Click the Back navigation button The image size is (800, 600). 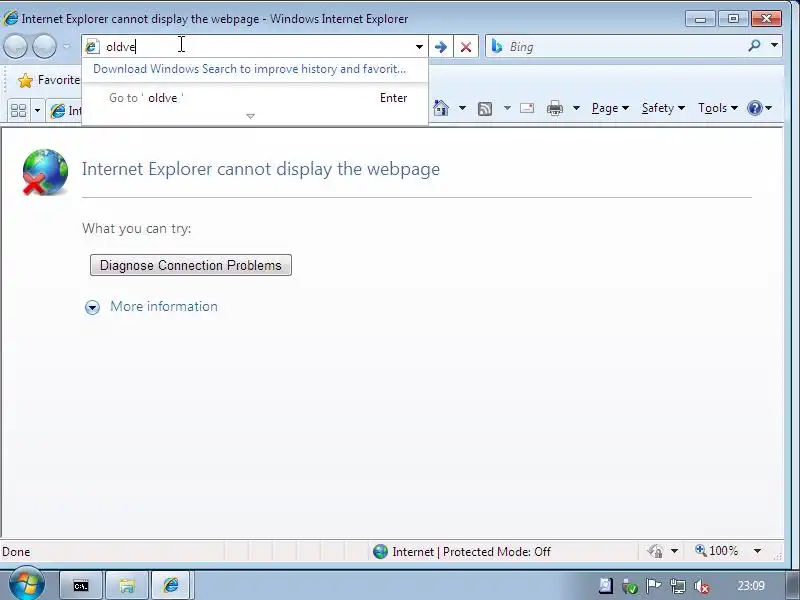(x=16, y=46)
